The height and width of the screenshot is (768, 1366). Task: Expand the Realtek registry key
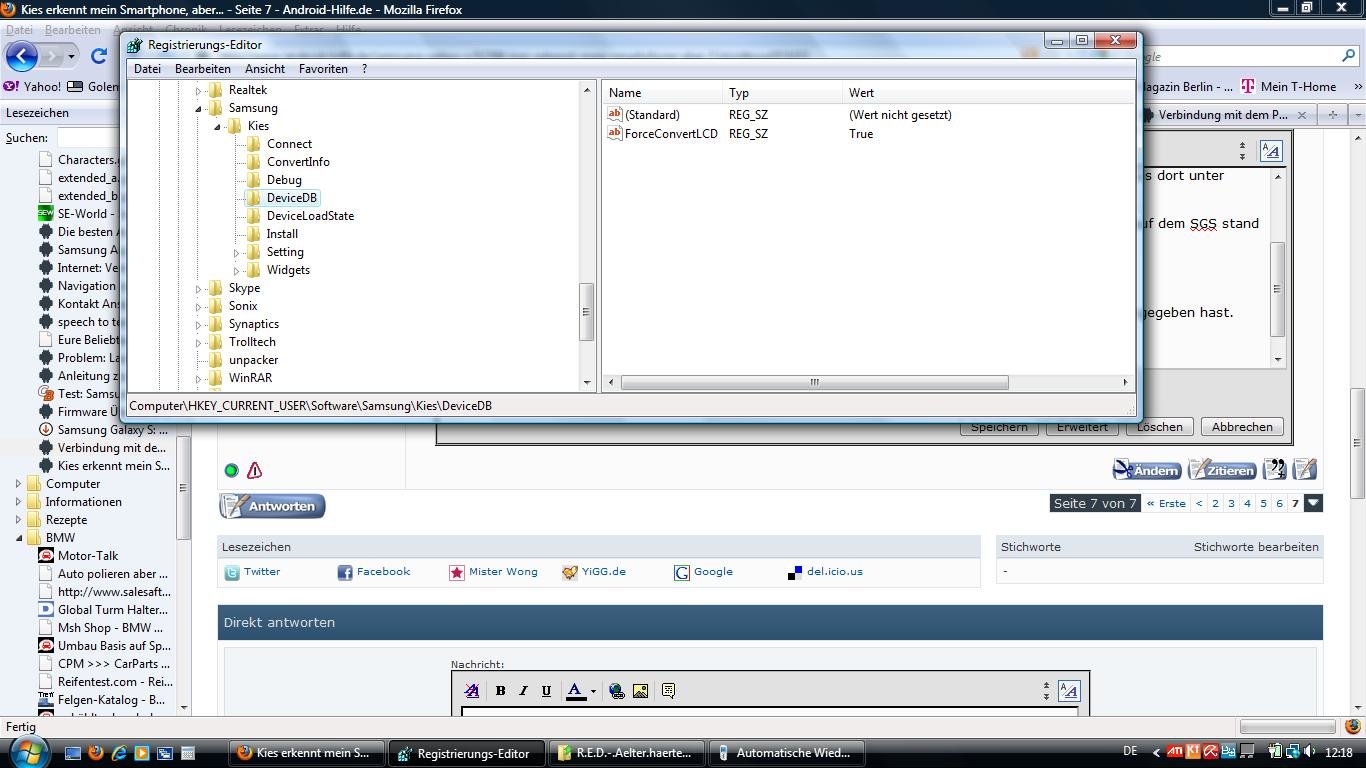click(x=198, y=90)
